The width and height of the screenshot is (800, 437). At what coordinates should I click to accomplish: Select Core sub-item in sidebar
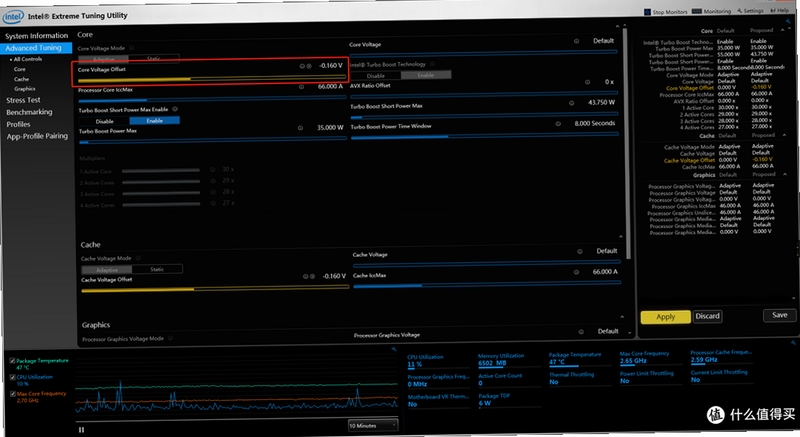(20, 69)
